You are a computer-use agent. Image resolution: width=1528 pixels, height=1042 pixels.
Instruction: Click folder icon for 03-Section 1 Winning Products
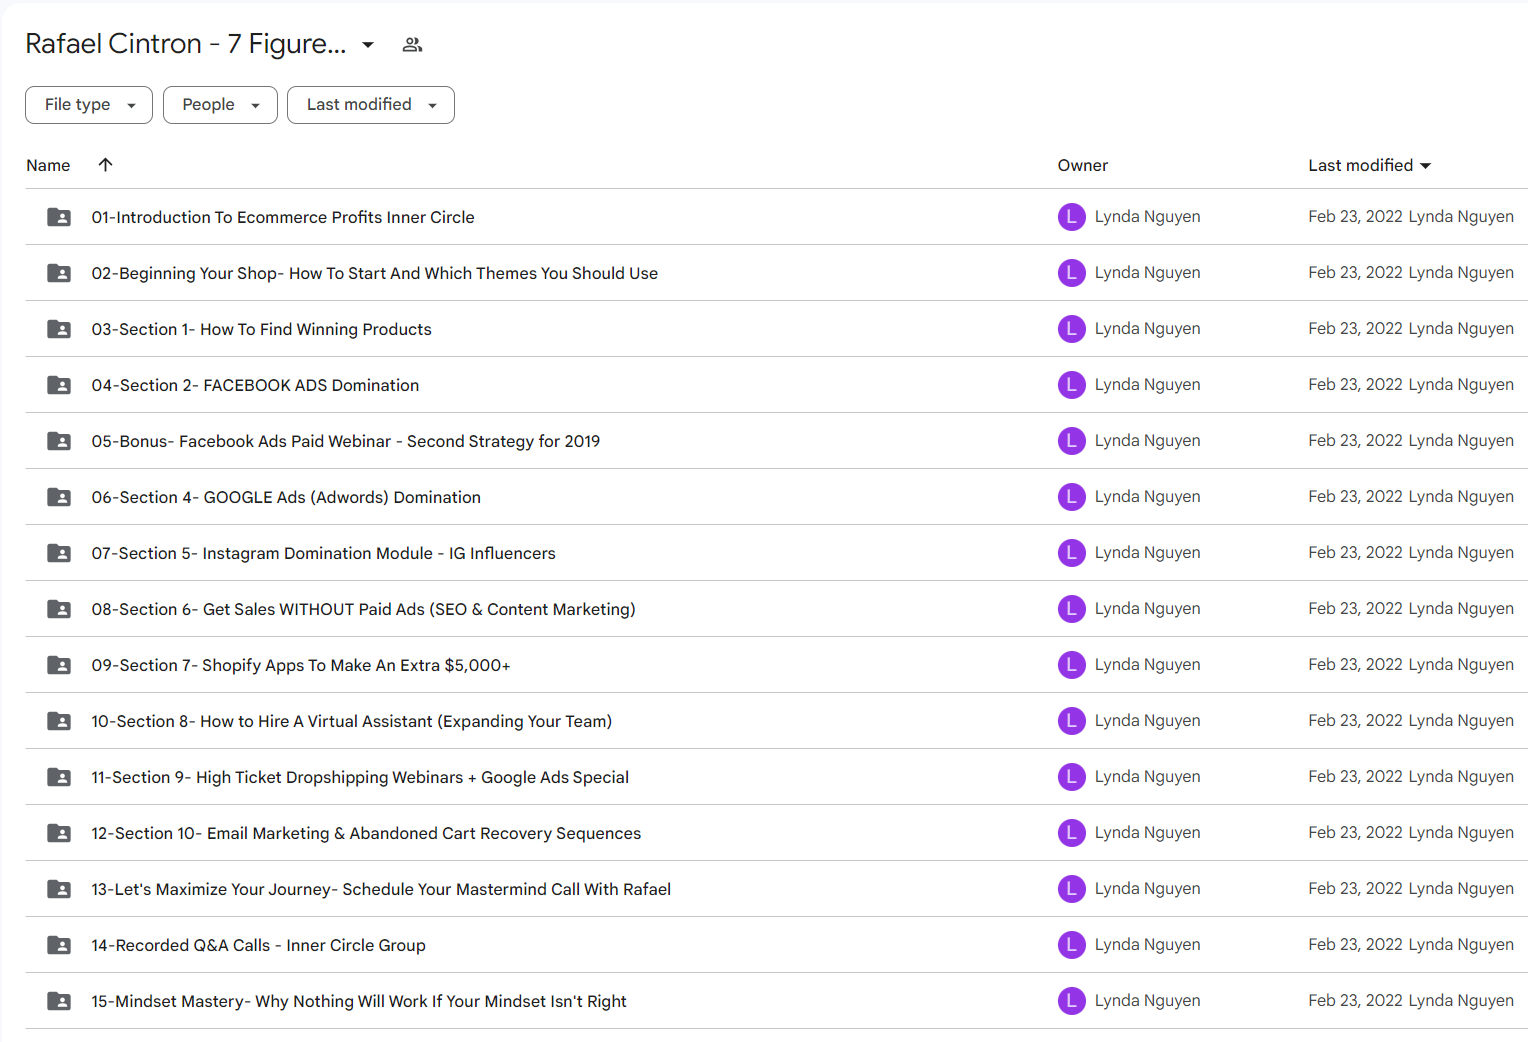coord(59,329)
